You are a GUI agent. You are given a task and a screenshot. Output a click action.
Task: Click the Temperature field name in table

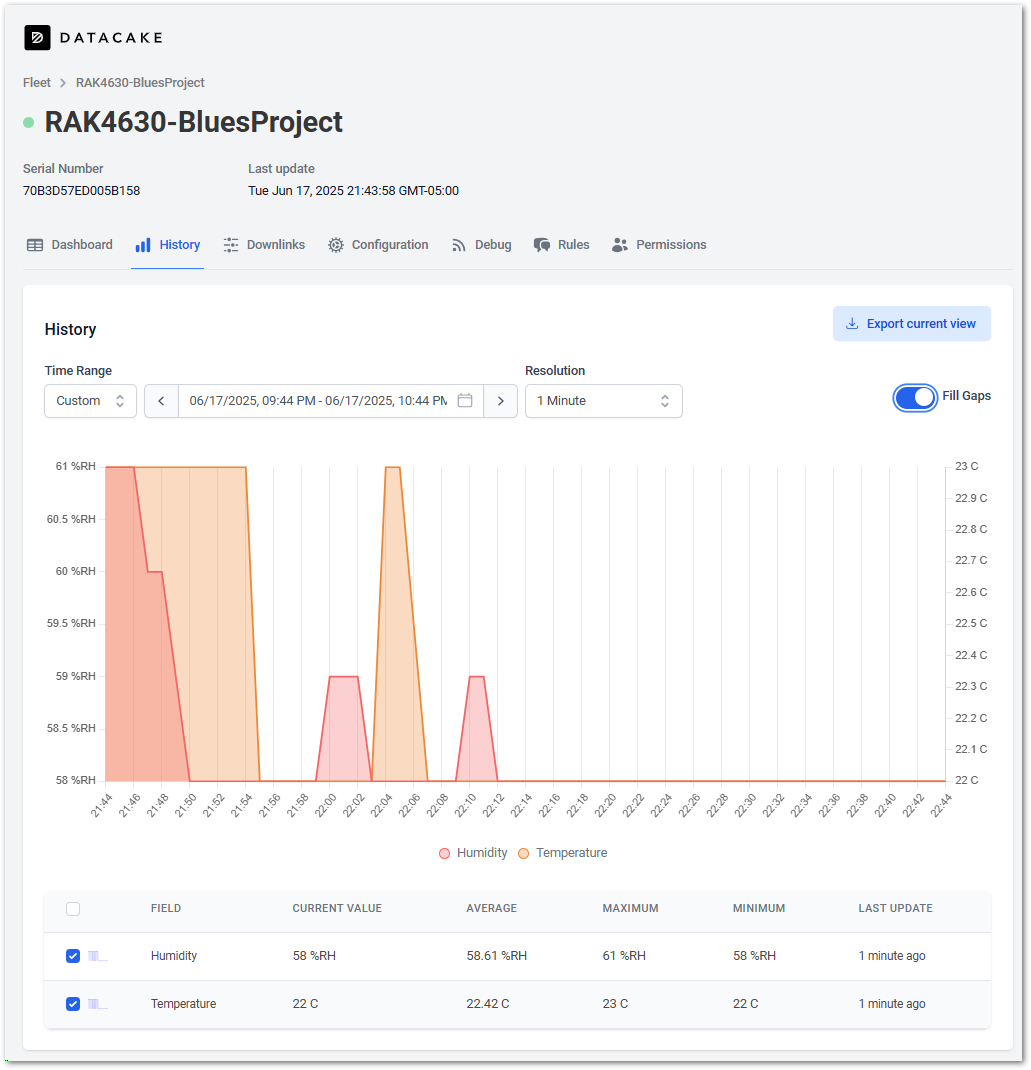coord(184,1004)
